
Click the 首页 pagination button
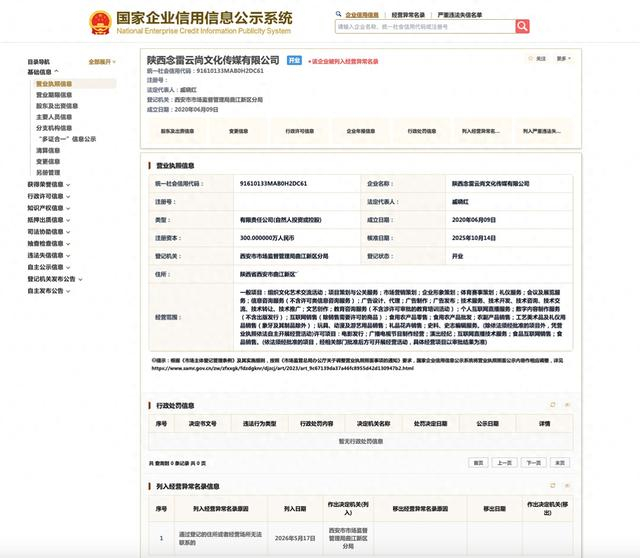[x=478, y=462]
